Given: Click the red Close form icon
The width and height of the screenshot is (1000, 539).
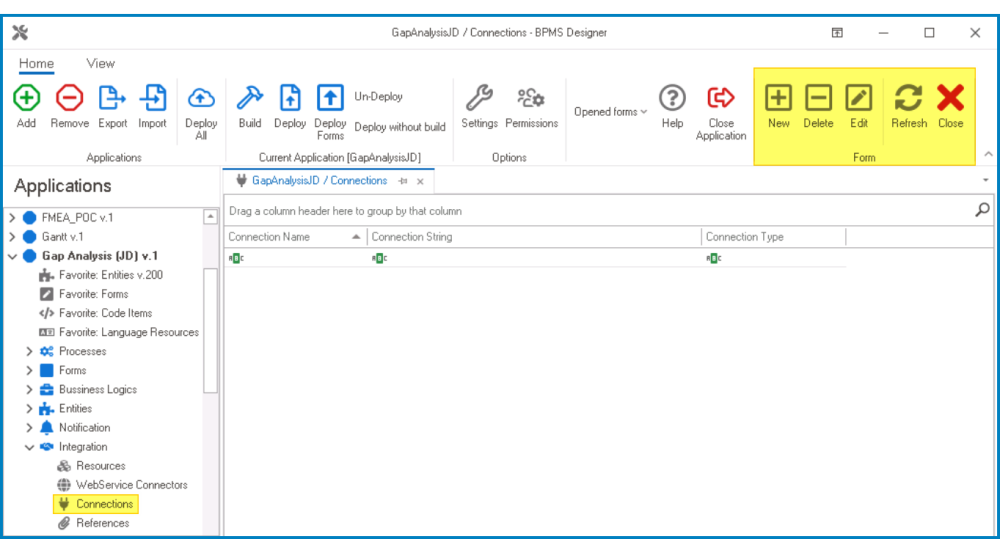Looking at the screenshot, I should [x=950, y=98].
